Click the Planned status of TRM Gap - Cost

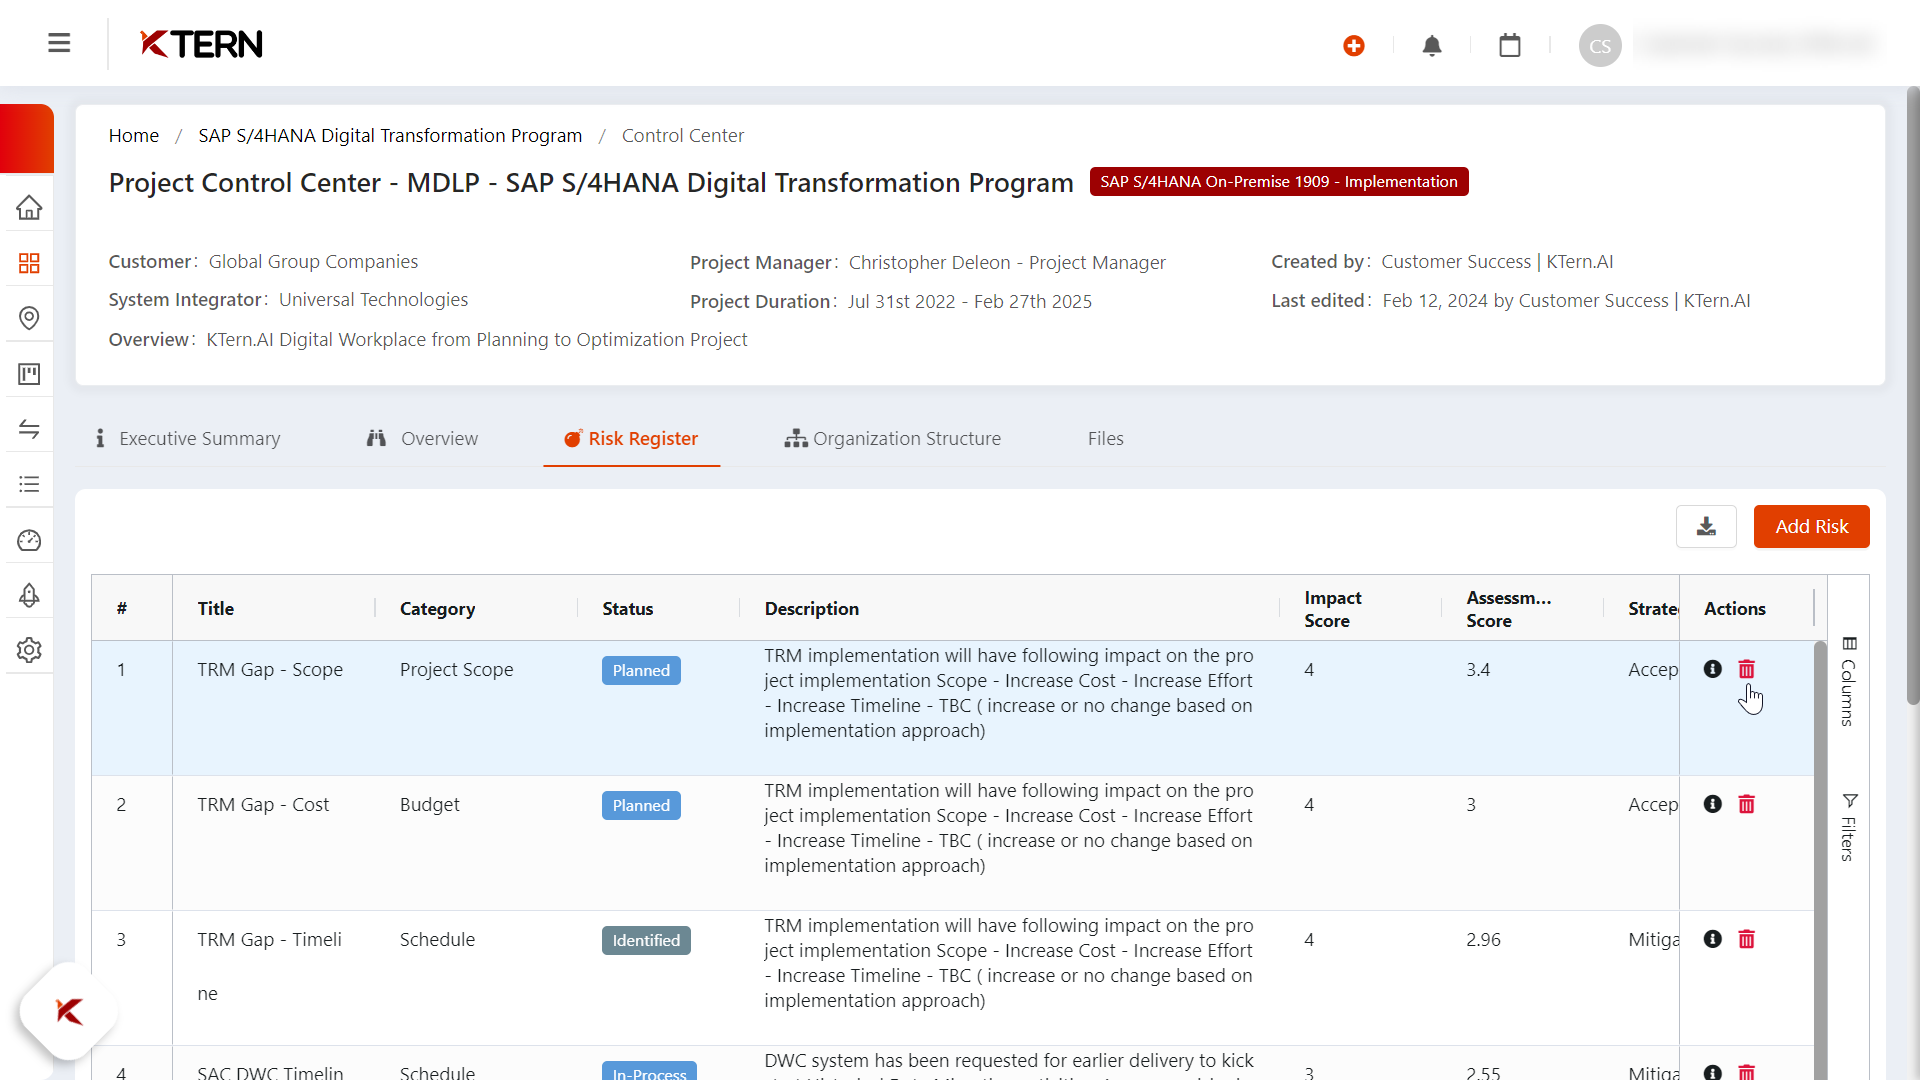click(641, 805)
